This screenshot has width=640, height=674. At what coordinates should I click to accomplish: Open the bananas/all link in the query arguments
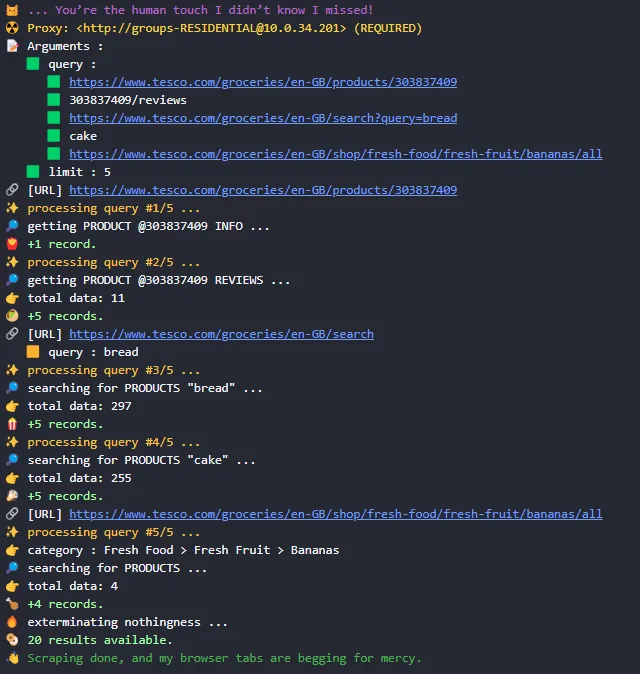click(x=336, y=154)
